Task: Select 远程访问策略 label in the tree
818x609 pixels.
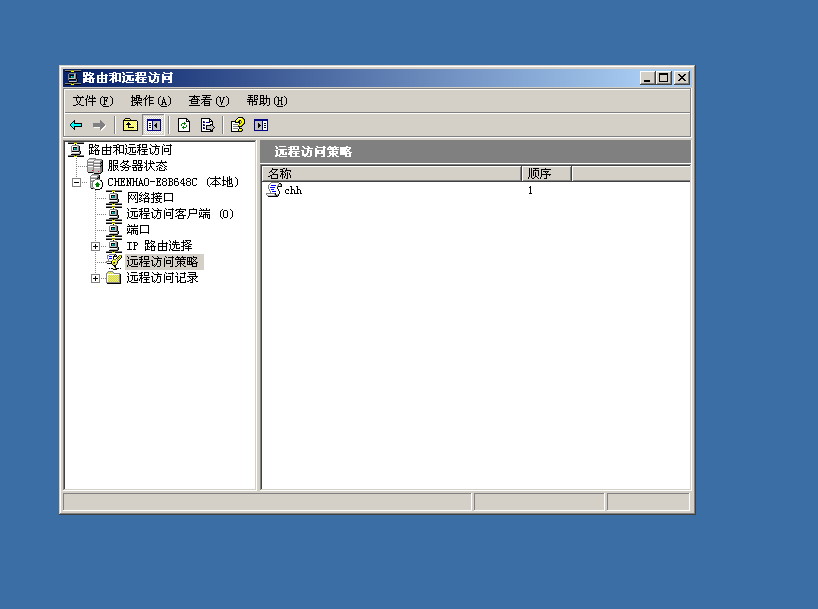Action: point(162,261)
